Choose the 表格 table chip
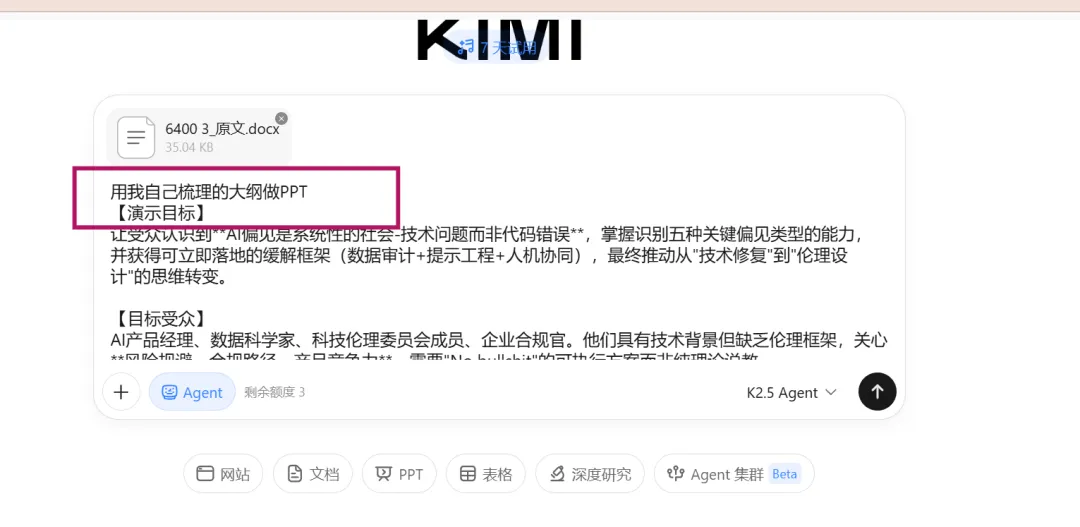The image size is (1080, 527). pos(486,473)
